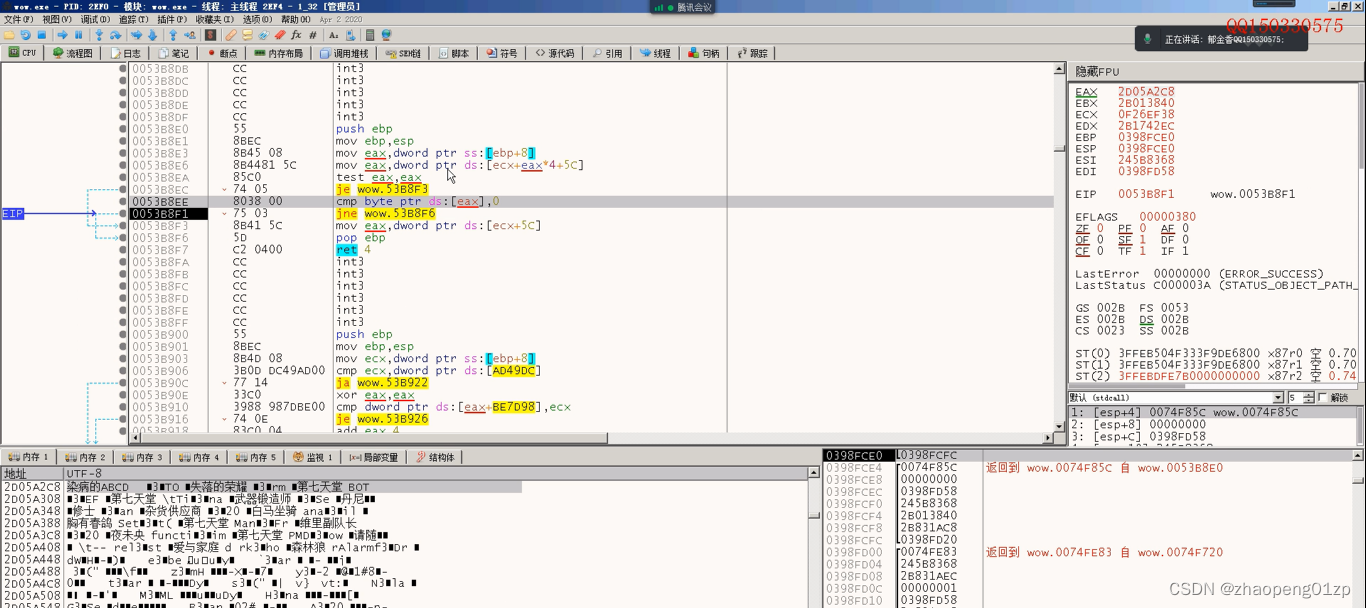Click the argument count spinner beside 5

[x=1308, y=397]
